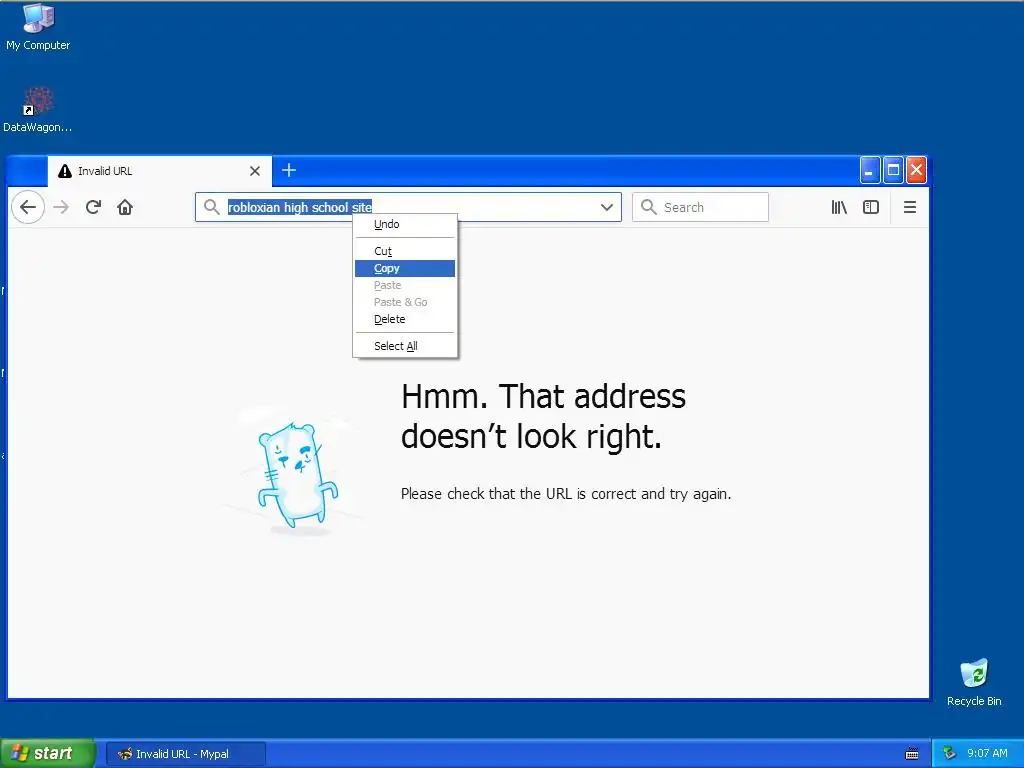This screenshot has height=768, width=1024.
Task: Click the blue mascot illustration
Action: 297,475
